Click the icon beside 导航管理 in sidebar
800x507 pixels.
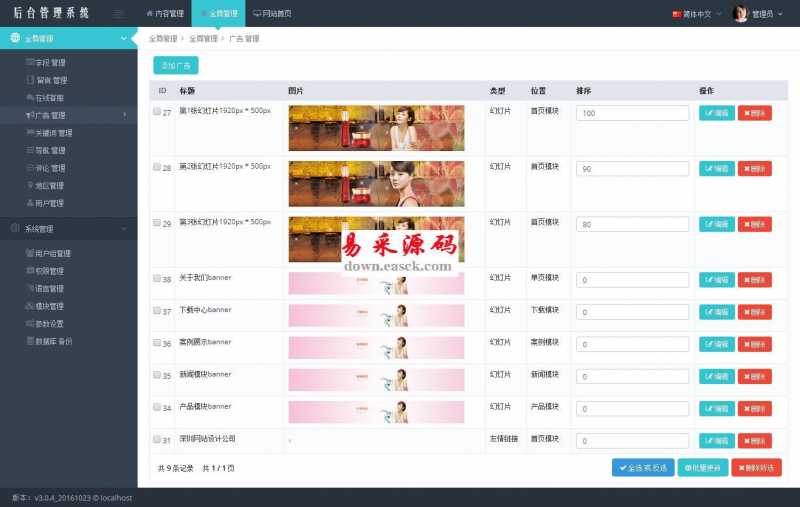(x=30, y=150)
